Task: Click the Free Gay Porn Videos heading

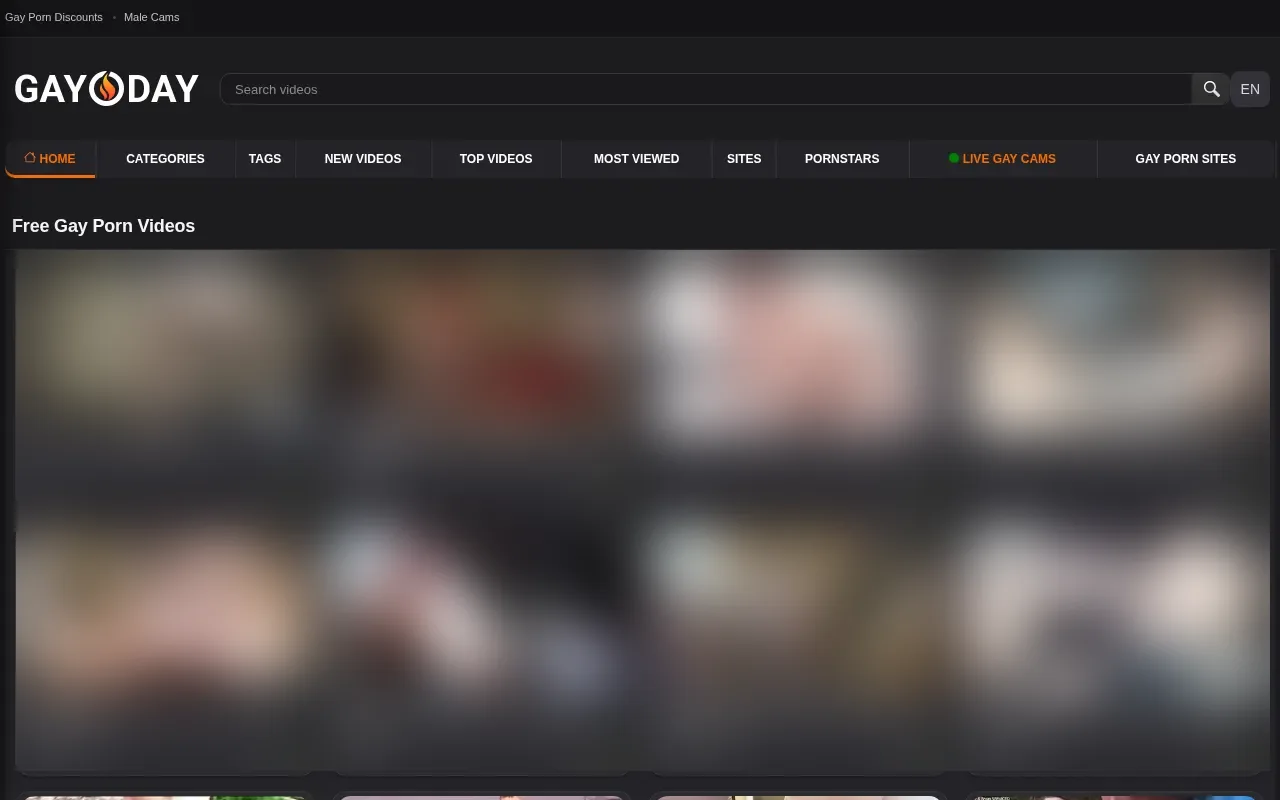Action: coord(103,226)
